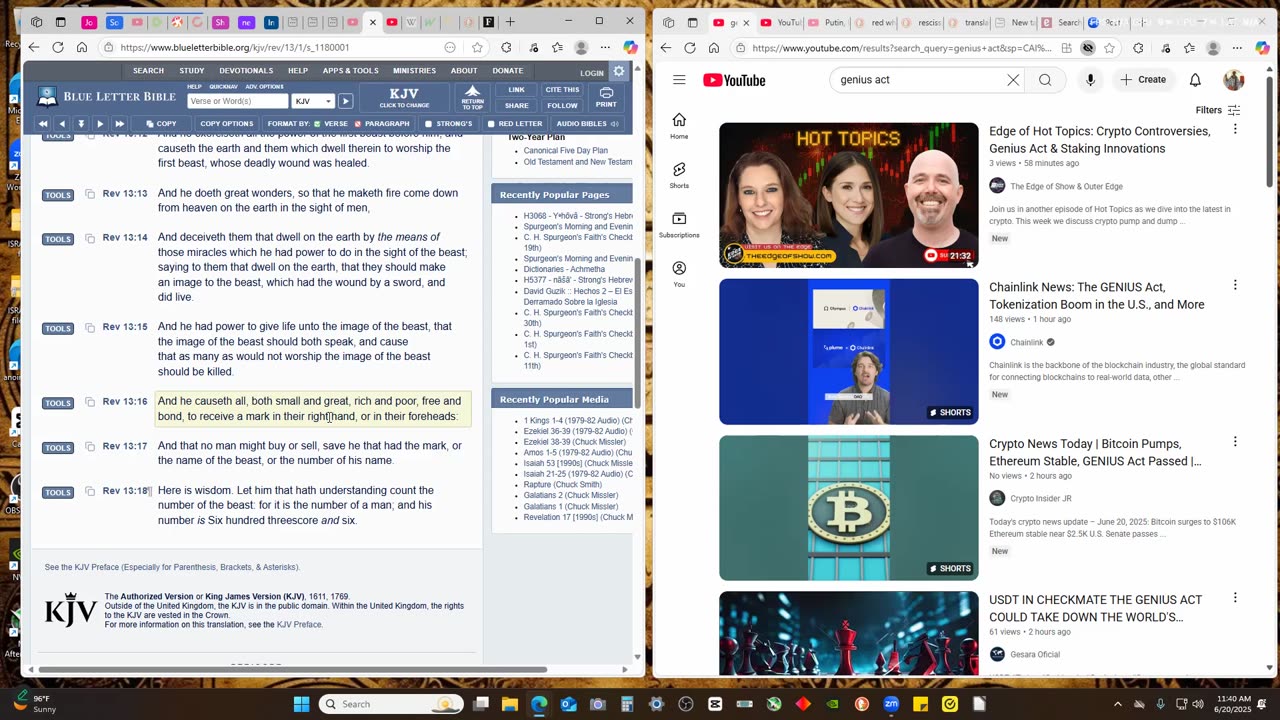
Task: Open the About menu
Action: click(464, 71)
